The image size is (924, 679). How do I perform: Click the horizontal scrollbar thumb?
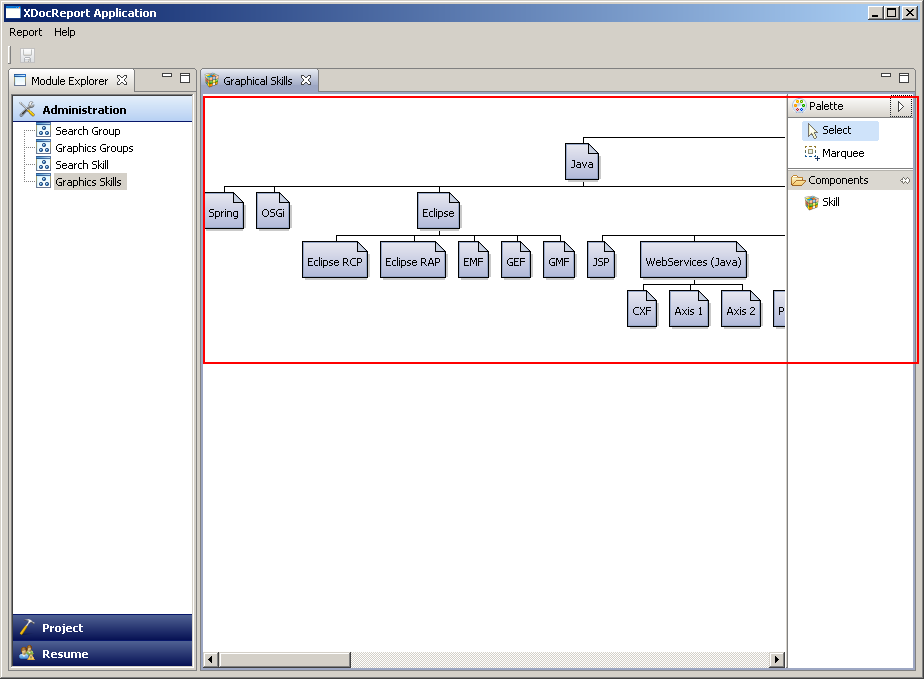tap(285, 660)
